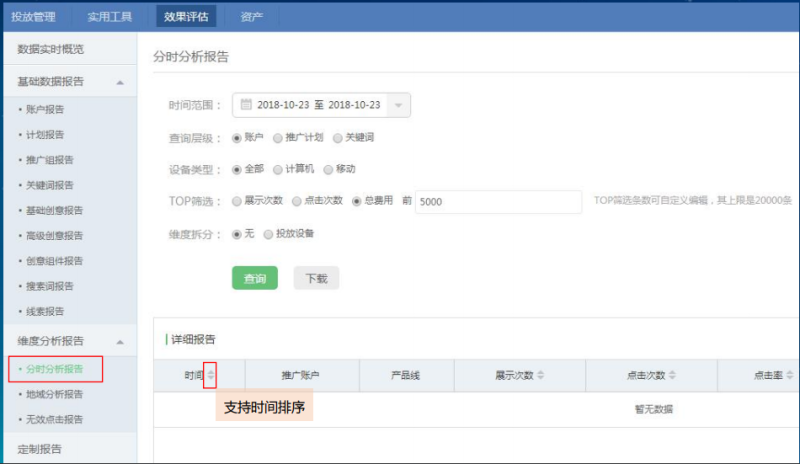Open 关键词报告 in the sidebar
The width and height of the screenshot is (800, 464).
point(48,185)
